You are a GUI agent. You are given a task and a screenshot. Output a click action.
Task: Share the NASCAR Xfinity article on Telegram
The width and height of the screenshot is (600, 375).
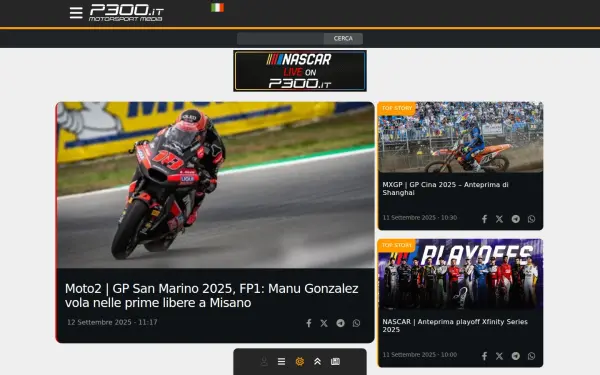click(x=516, y=356)
